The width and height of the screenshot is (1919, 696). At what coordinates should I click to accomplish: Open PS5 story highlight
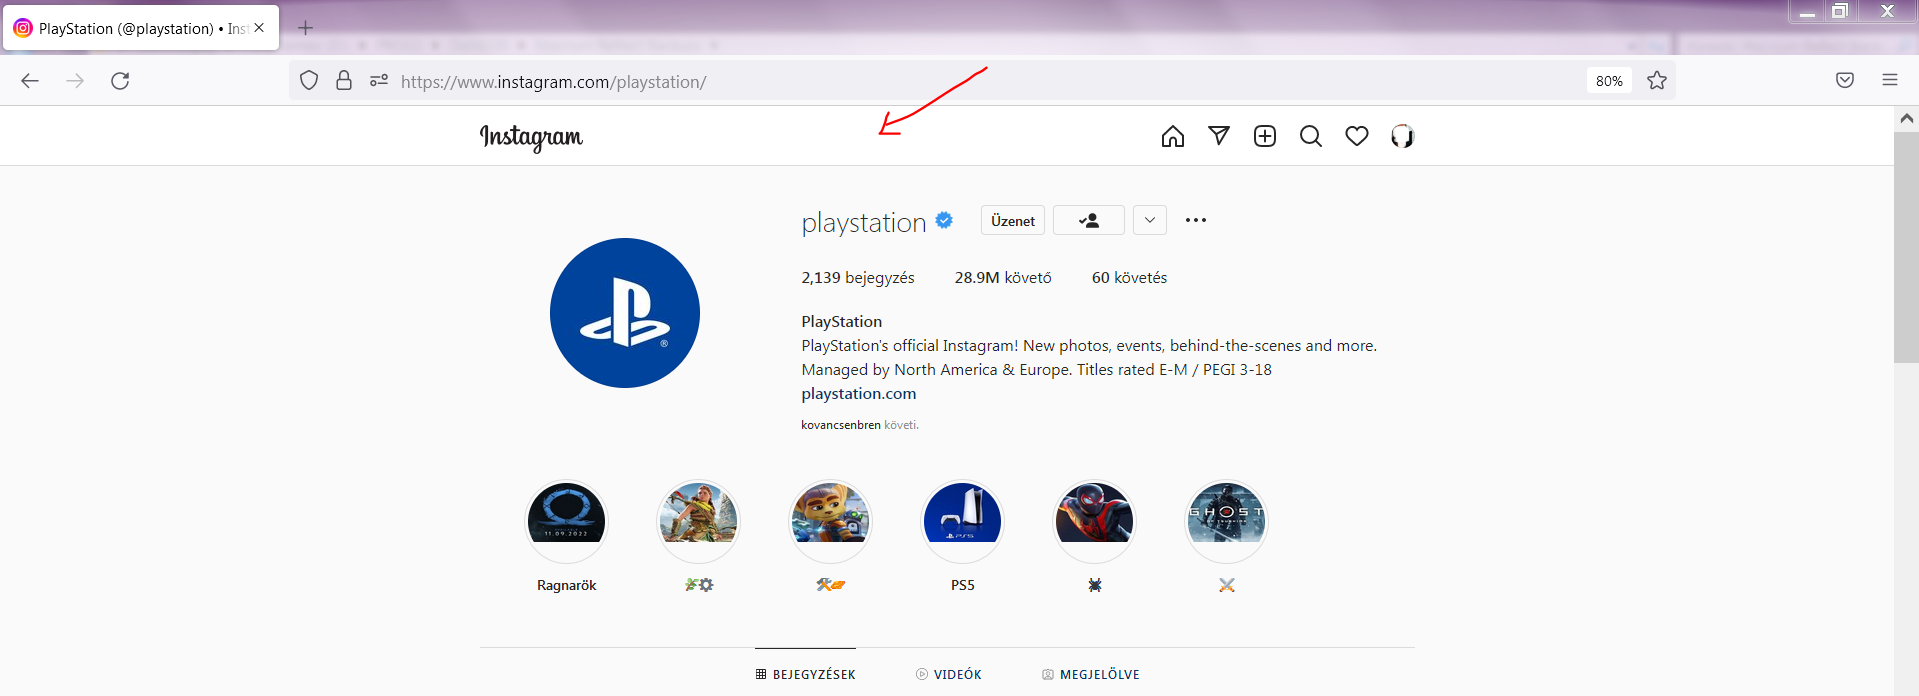962,521
